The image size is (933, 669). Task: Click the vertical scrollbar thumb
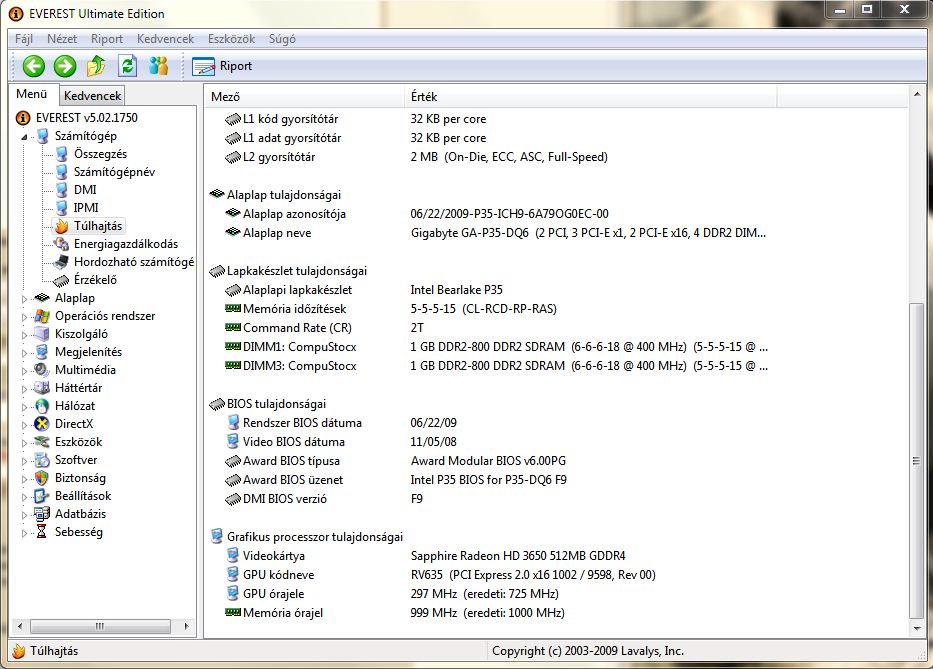[916, 461]
